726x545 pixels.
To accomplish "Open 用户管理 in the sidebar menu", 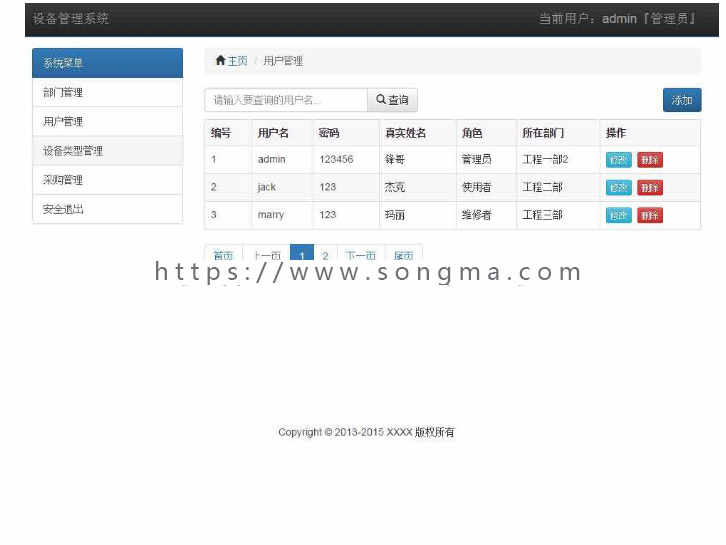I will [107, 121].
